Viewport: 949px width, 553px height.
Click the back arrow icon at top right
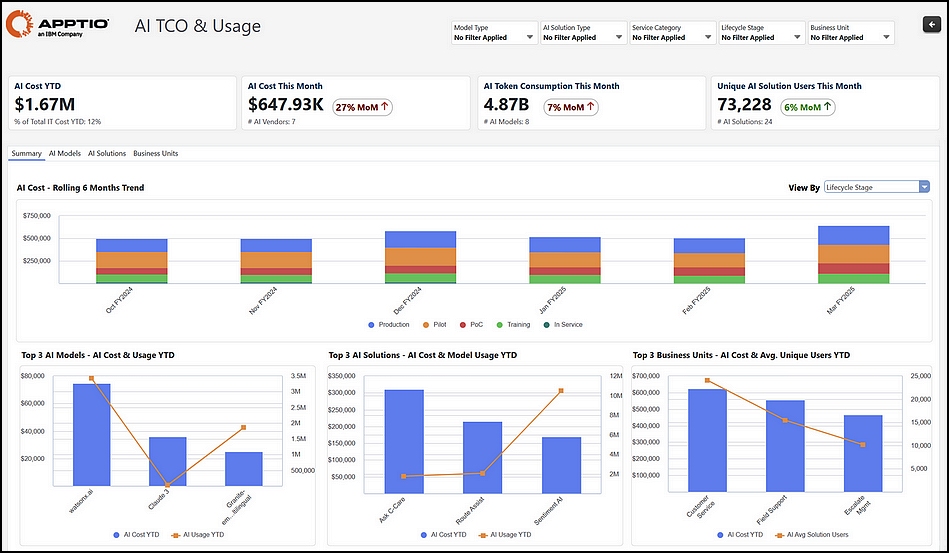931,24
